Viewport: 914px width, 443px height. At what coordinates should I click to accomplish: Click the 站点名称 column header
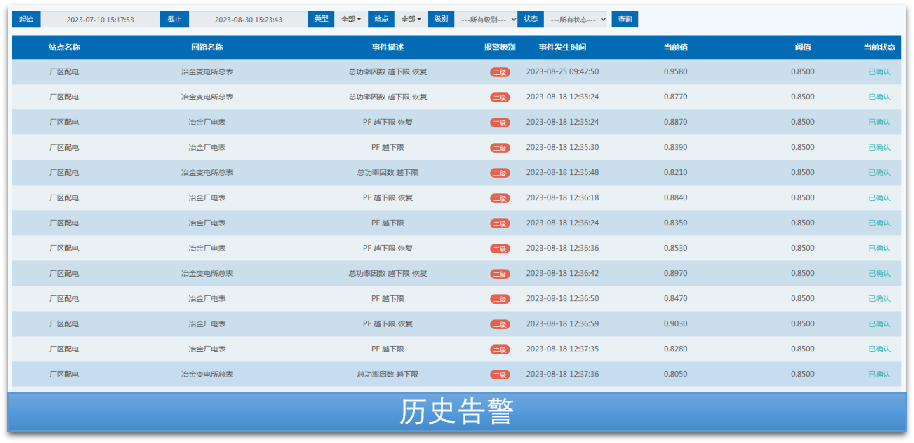click(x=64, y=47)
